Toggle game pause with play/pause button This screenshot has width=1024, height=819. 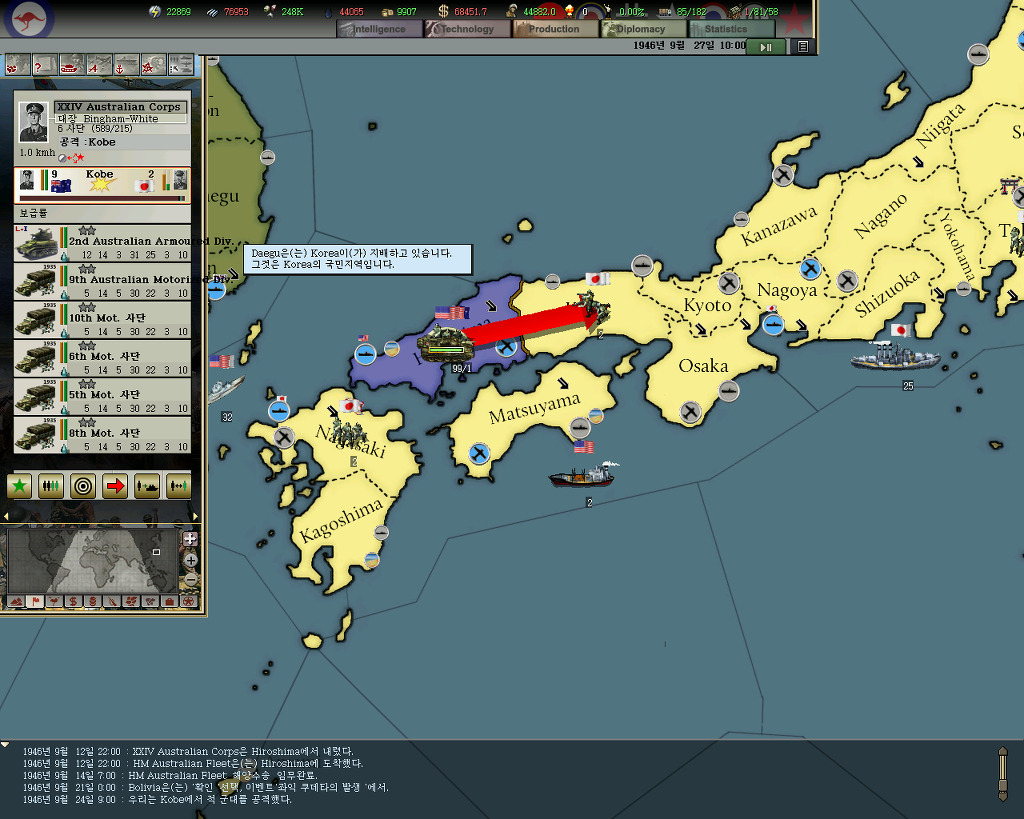pyautogui.click(x=766, y=47)
